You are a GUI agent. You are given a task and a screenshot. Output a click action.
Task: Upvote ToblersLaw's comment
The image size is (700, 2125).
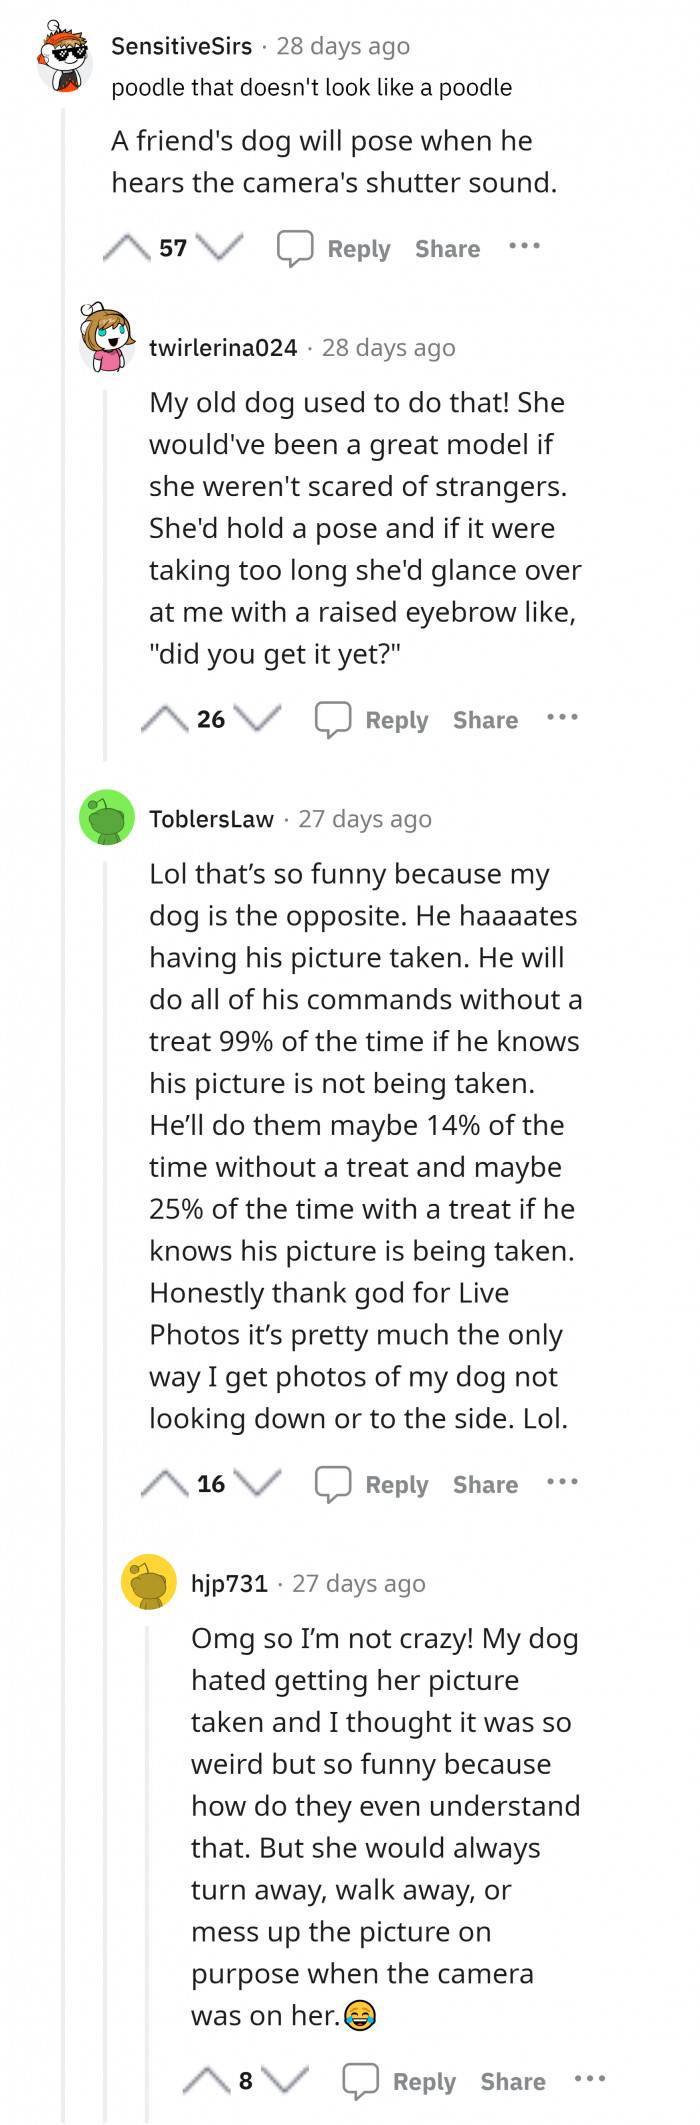tap(165, 1484)
